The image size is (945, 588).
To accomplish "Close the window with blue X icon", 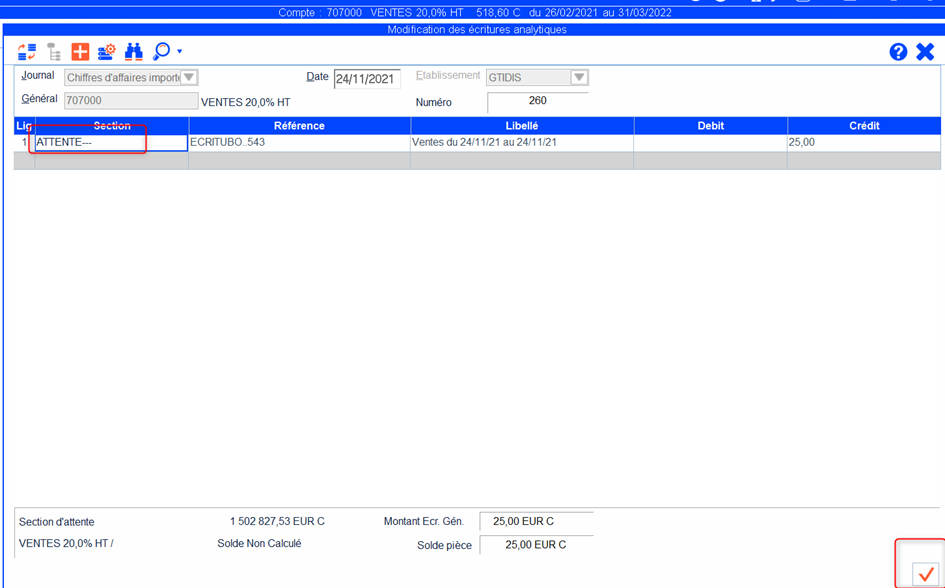I will point(925,52).
